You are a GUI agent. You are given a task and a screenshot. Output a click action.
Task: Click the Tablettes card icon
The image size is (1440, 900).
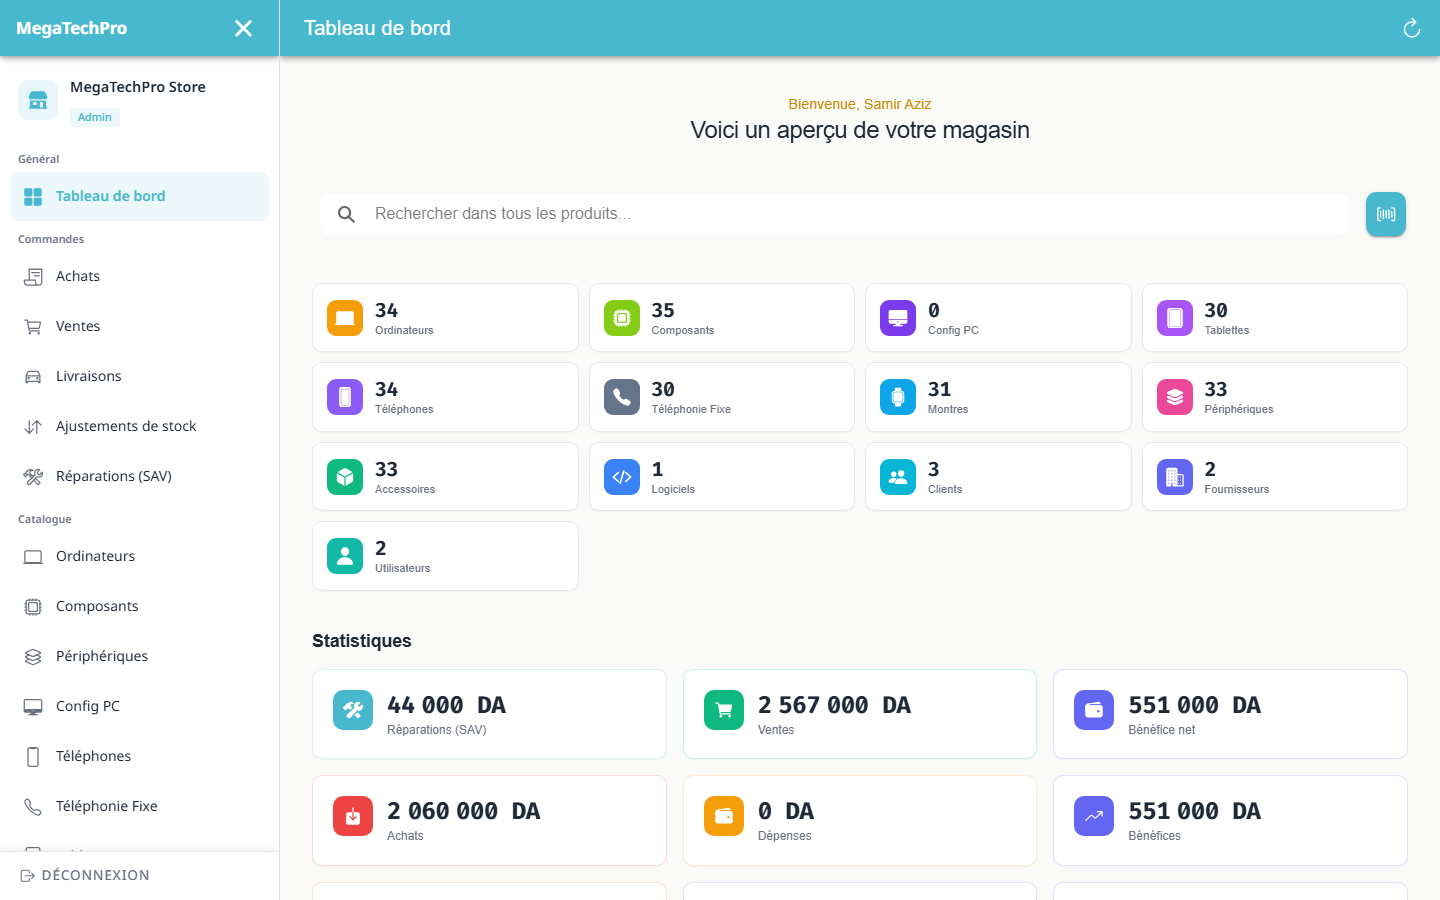1175,318
